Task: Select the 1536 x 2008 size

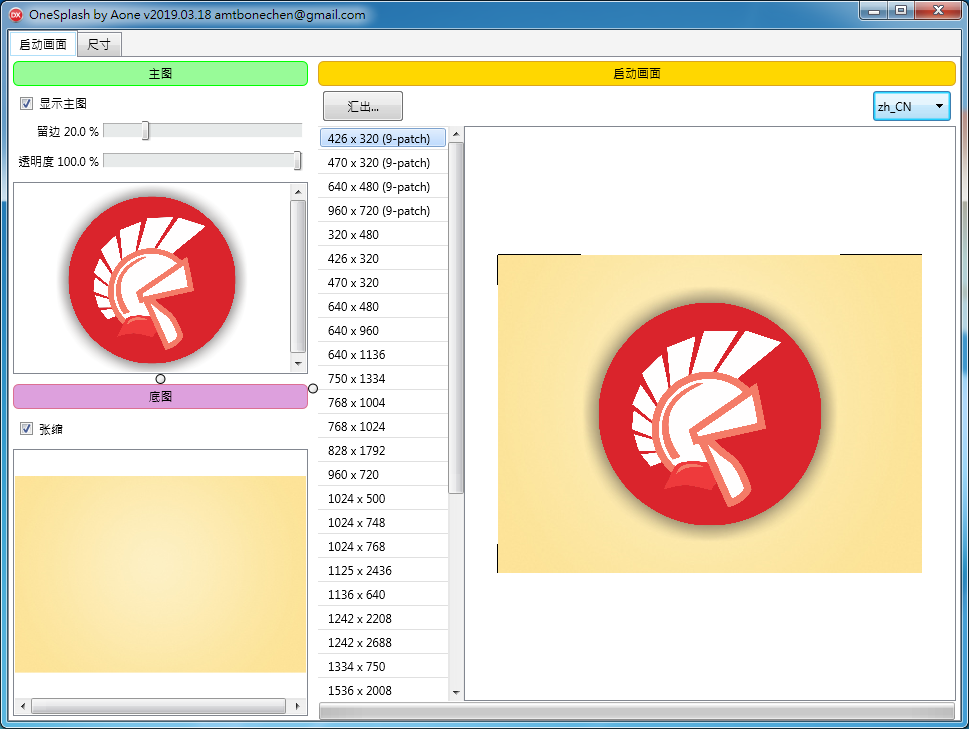Action: [383, 691]
